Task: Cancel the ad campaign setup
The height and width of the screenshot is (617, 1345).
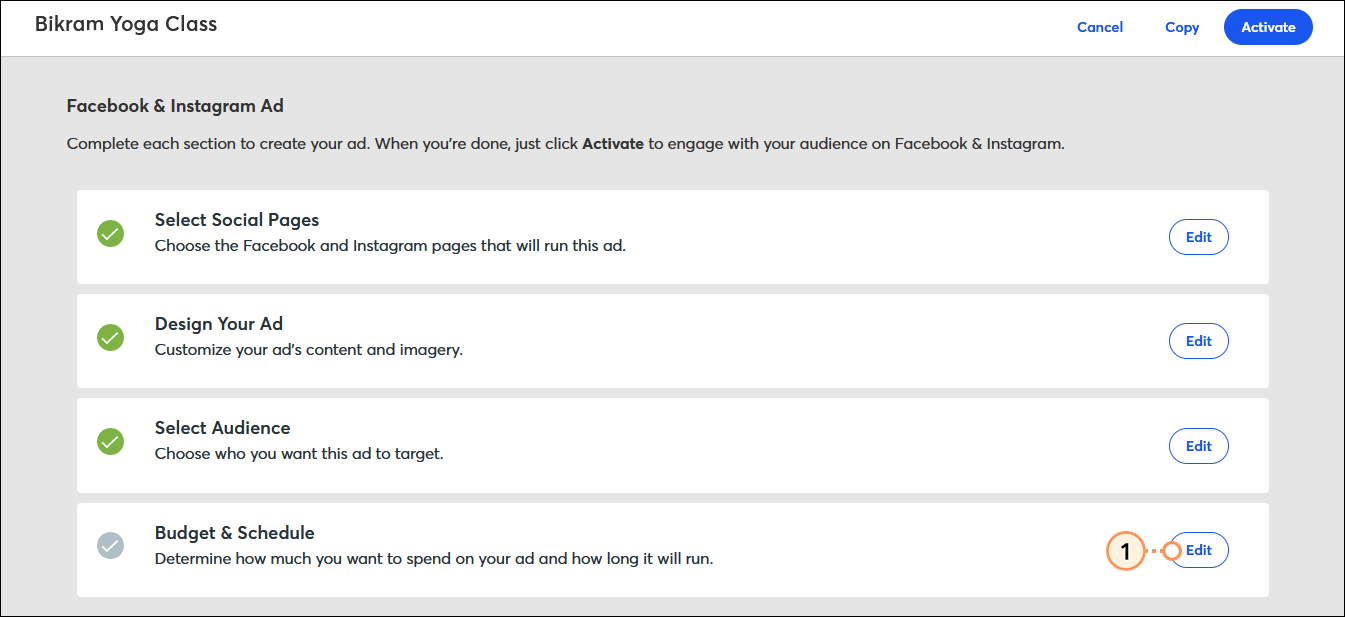Action: [1100, 27]
